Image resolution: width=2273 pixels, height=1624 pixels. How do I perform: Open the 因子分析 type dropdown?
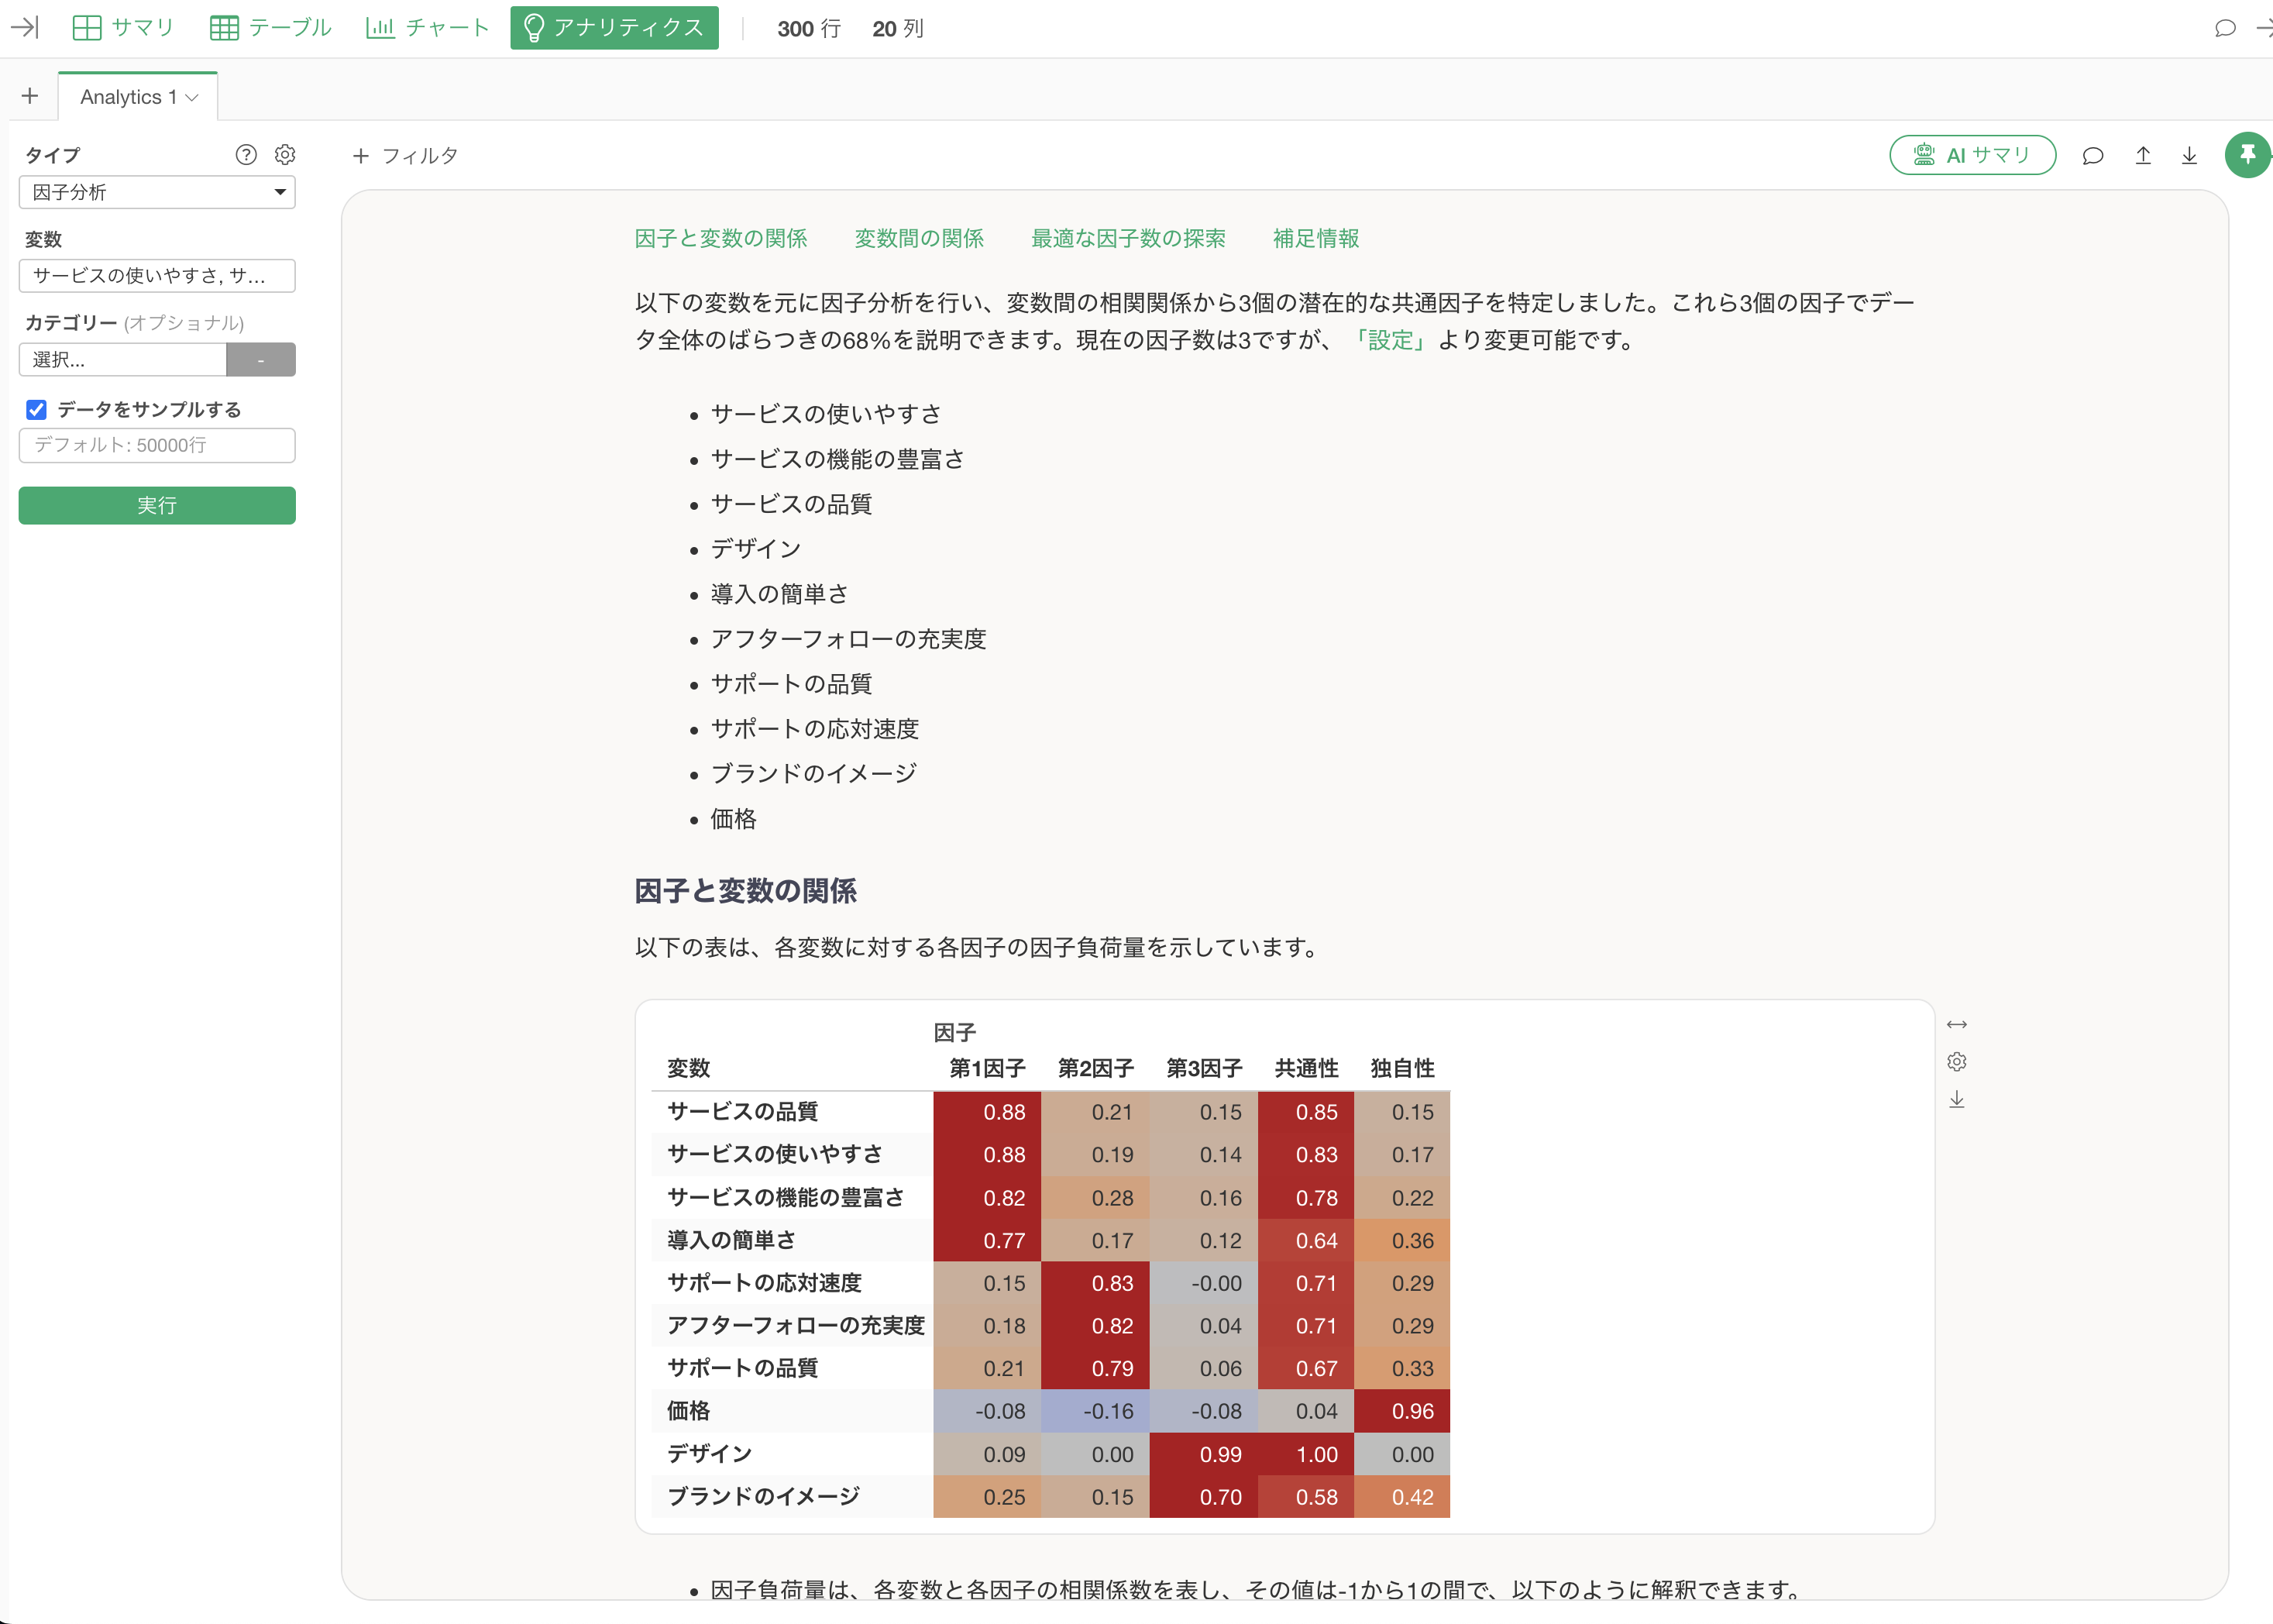point(157,192)
